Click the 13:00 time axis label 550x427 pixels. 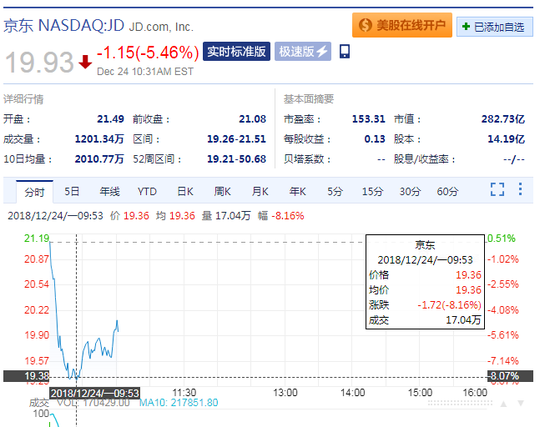pyautogui.click(x=285, y=392)
